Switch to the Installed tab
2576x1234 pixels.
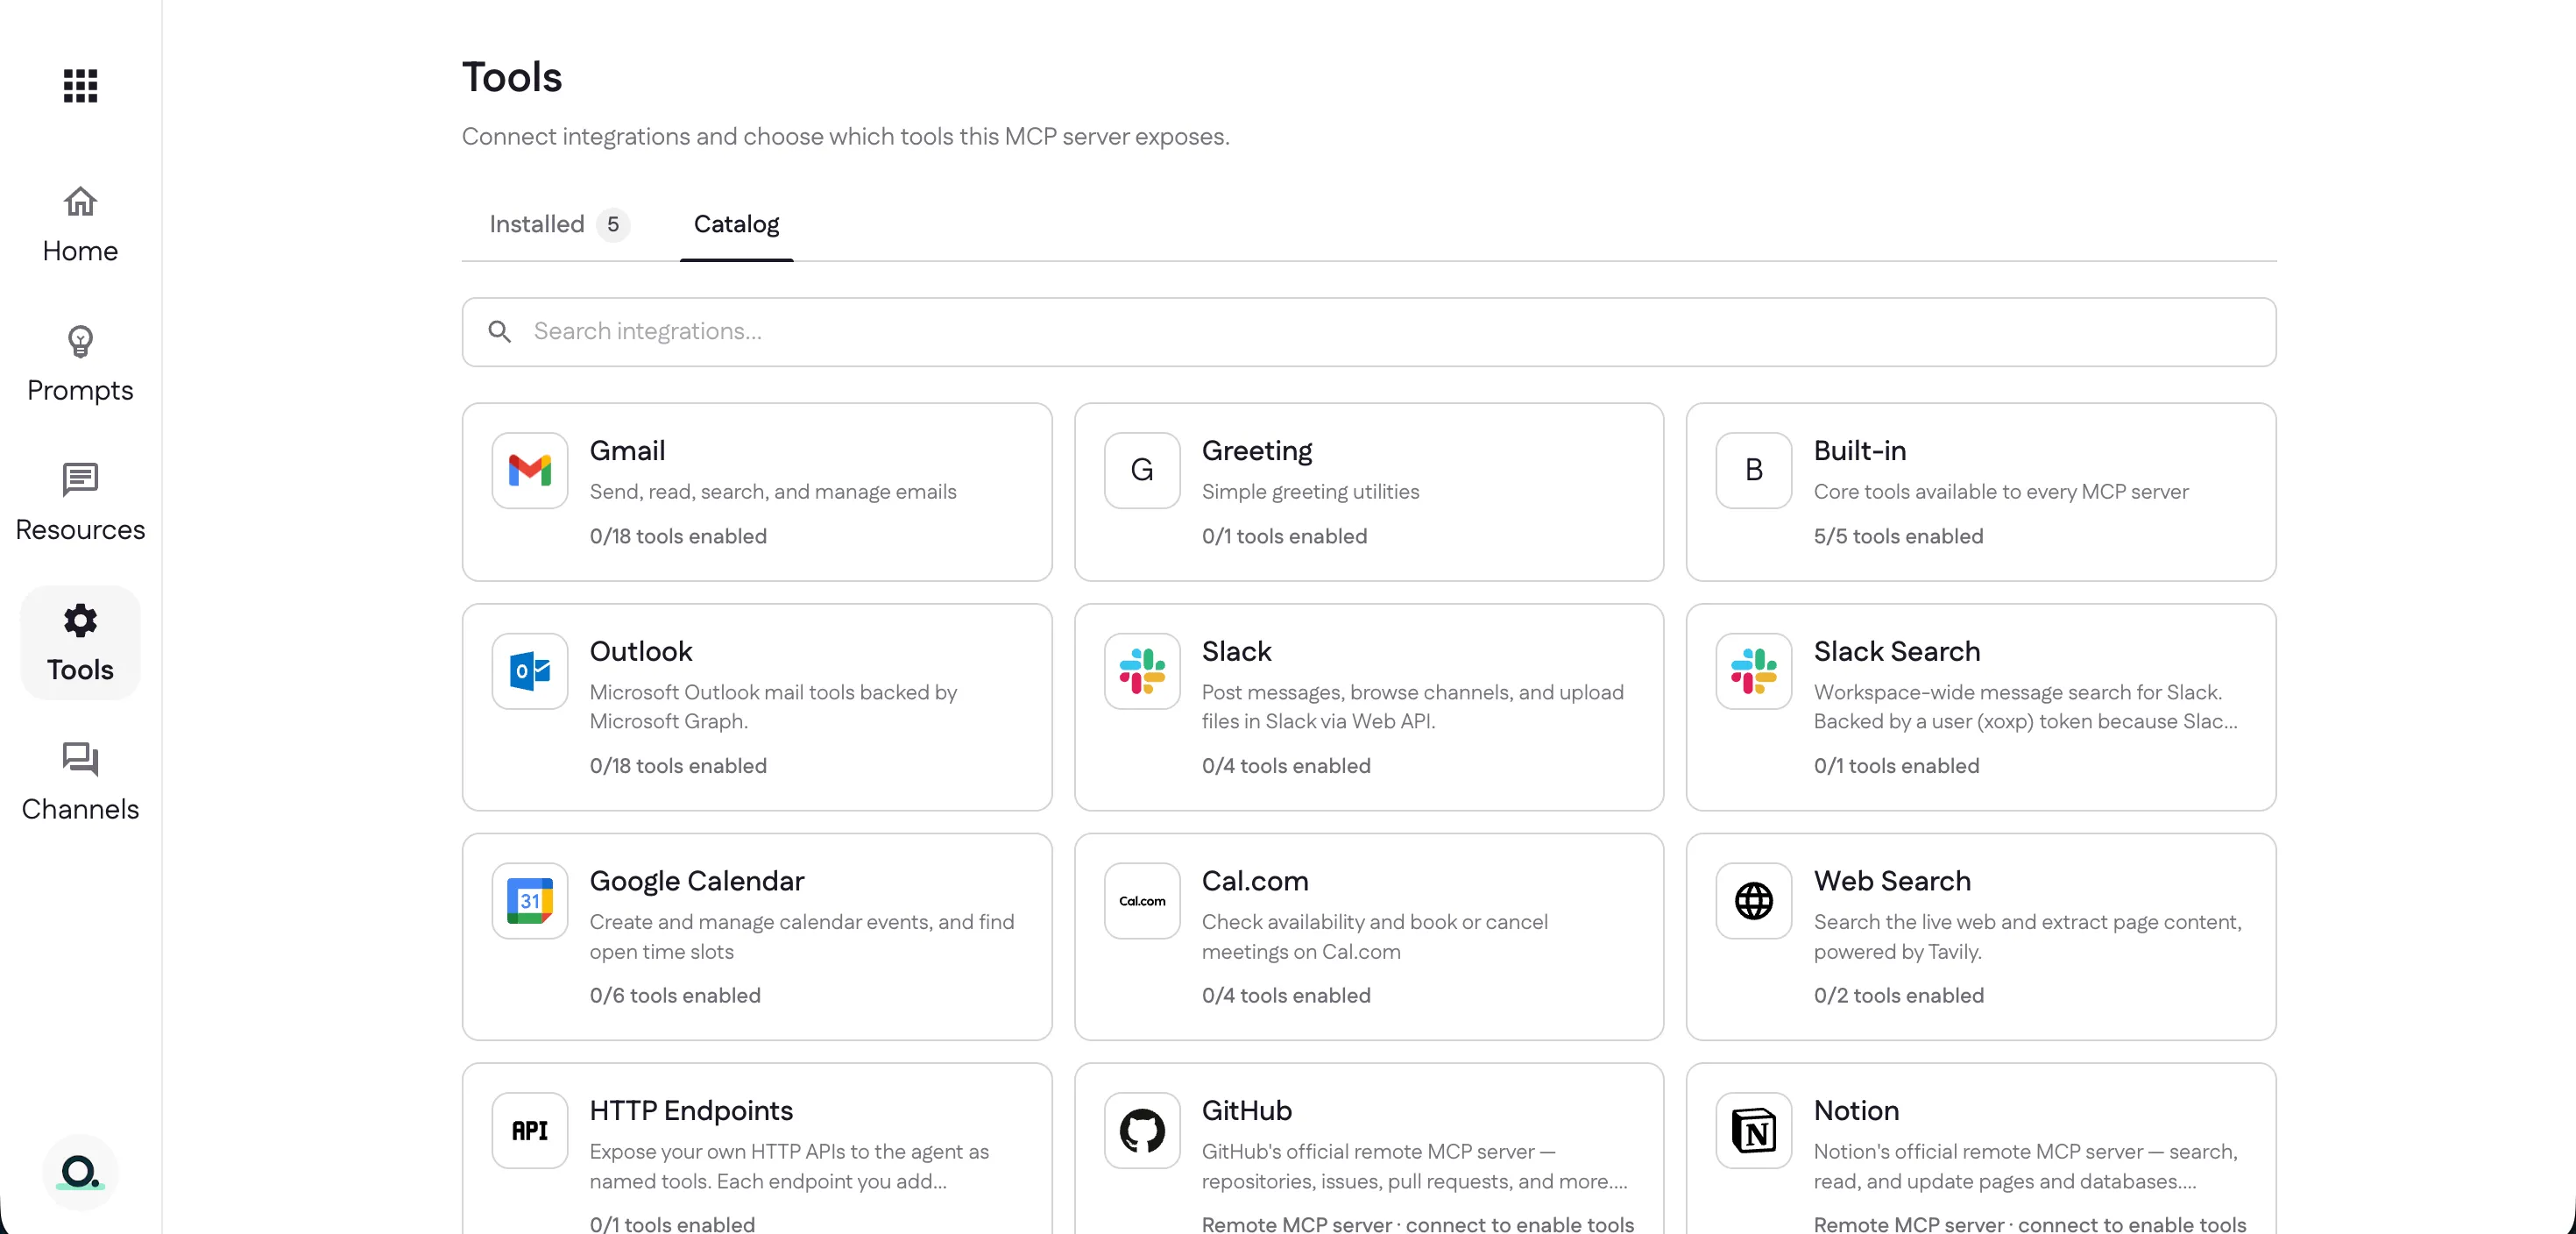coord(558,224)
